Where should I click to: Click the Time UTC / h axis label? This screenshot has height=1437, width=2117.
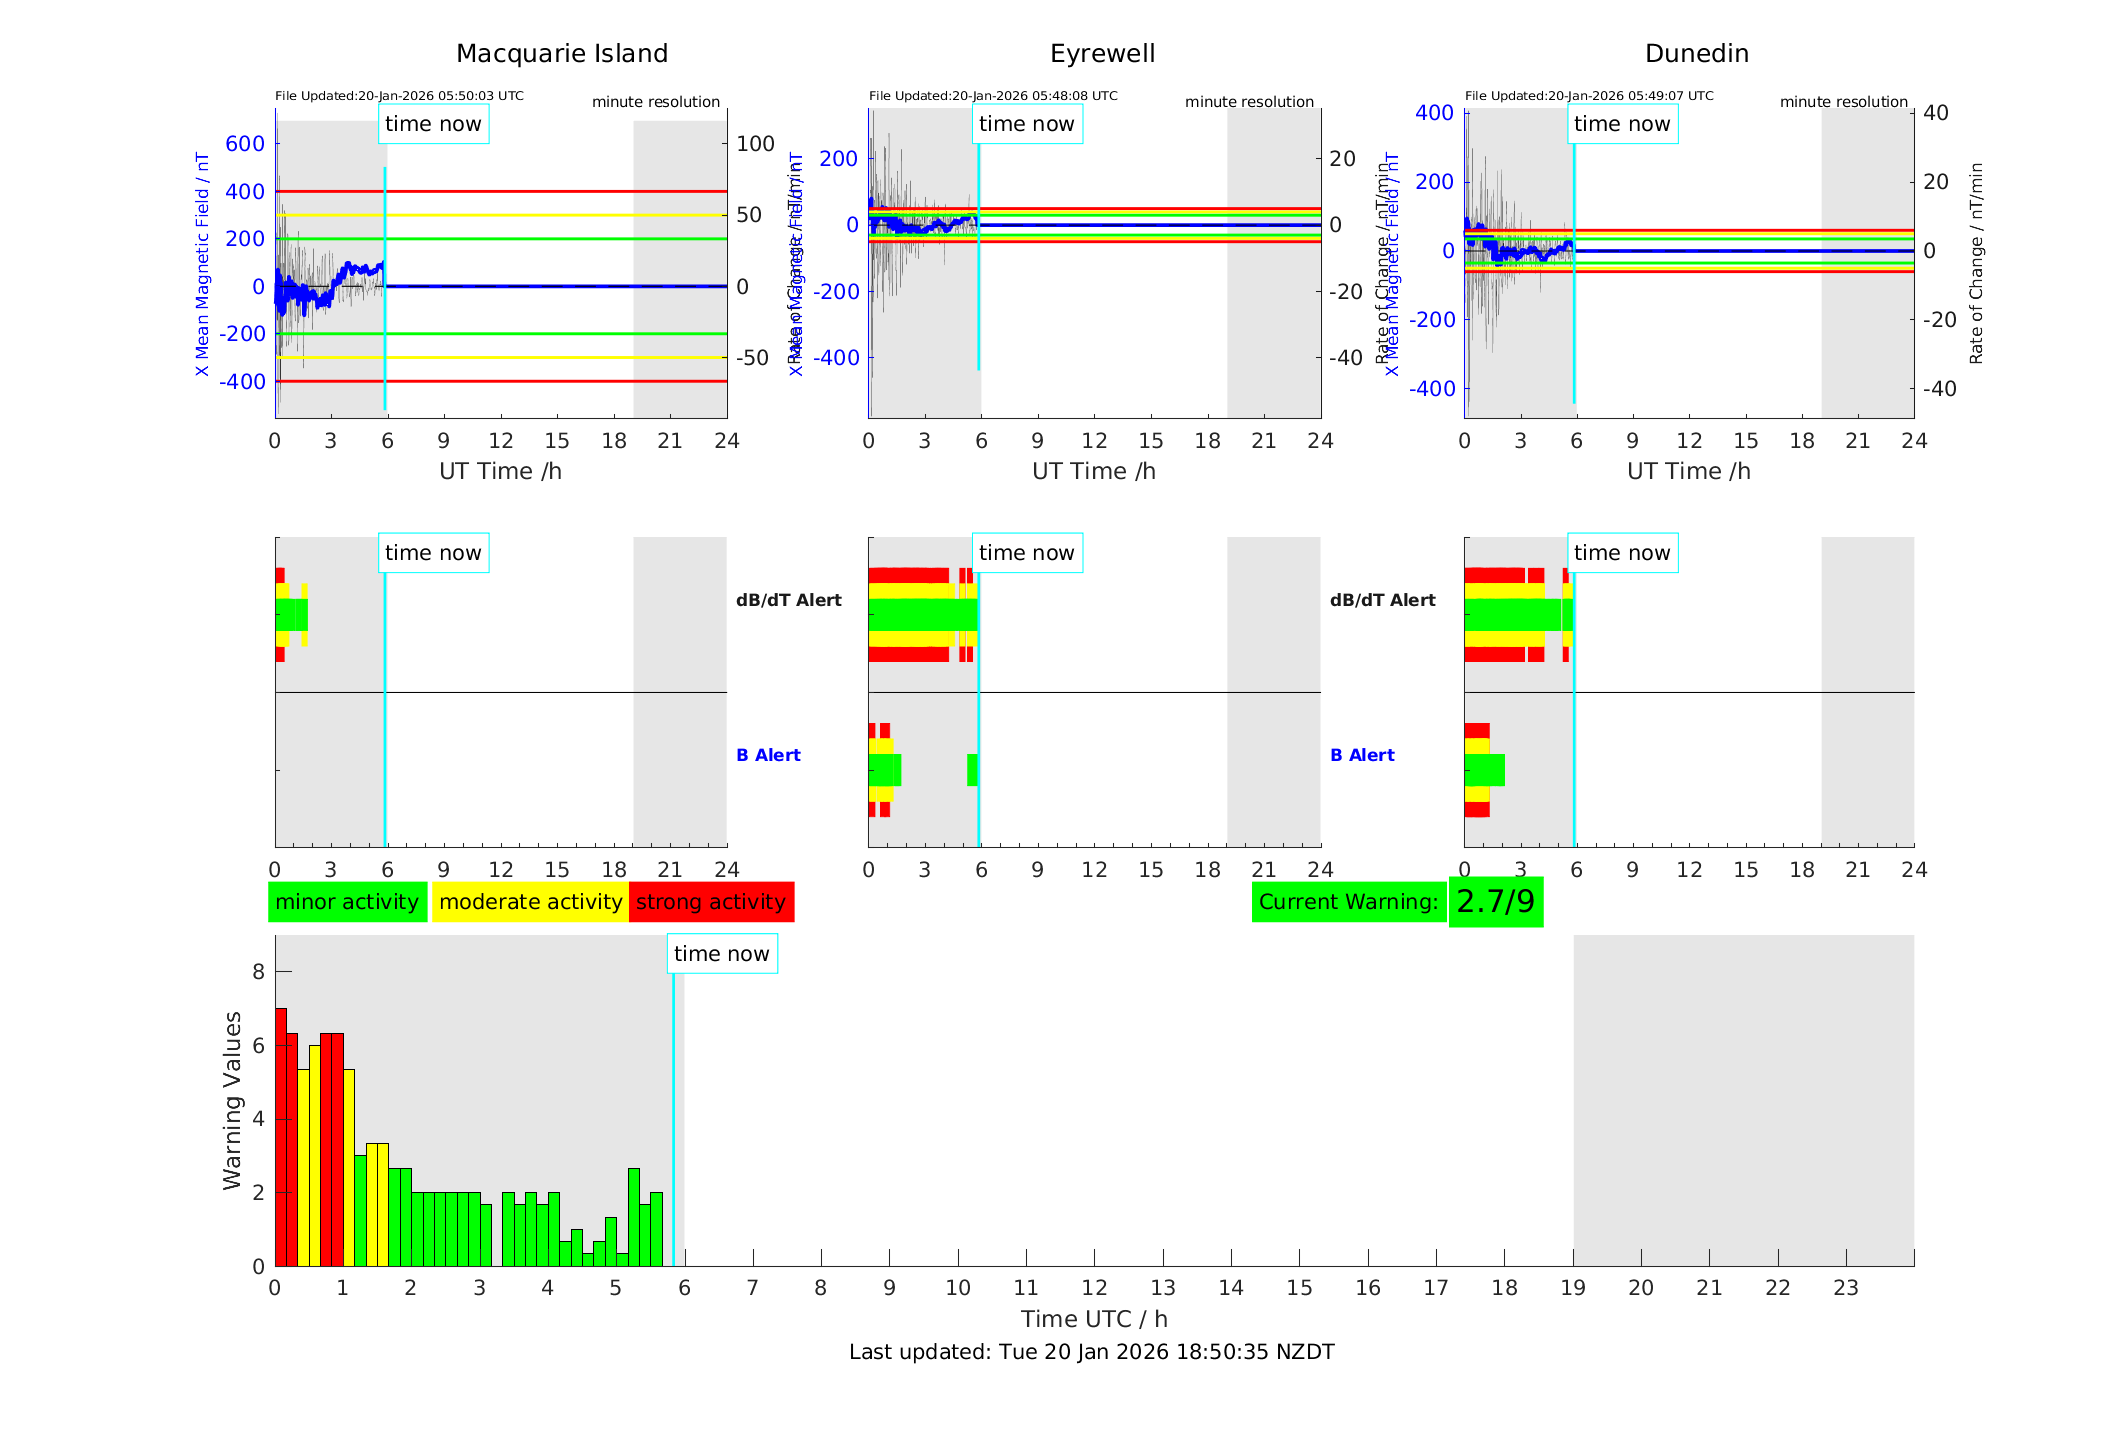coord(1093,1319)
